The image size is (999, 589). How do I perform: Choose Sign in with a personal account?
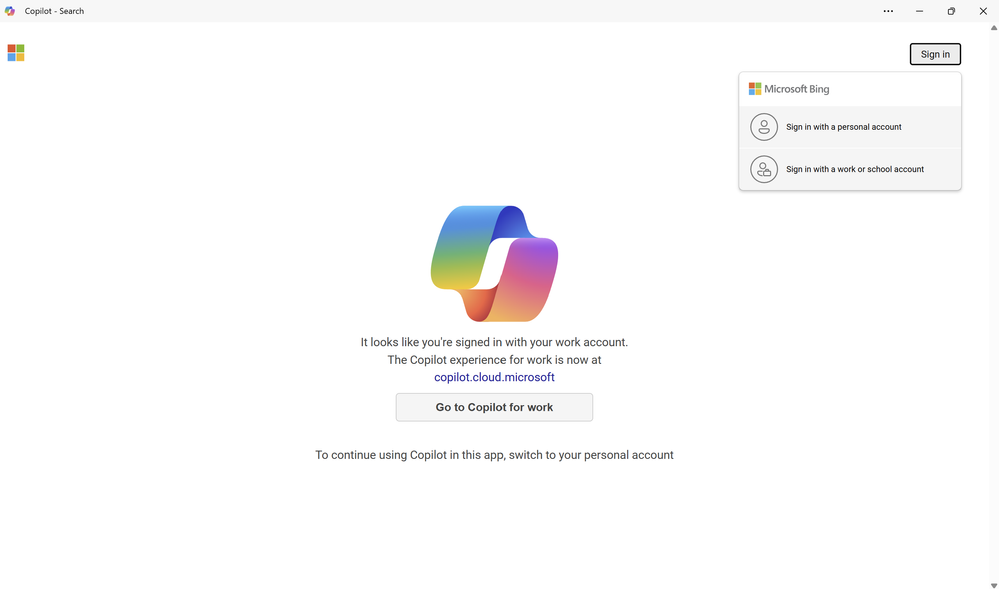tap(850, 127)
